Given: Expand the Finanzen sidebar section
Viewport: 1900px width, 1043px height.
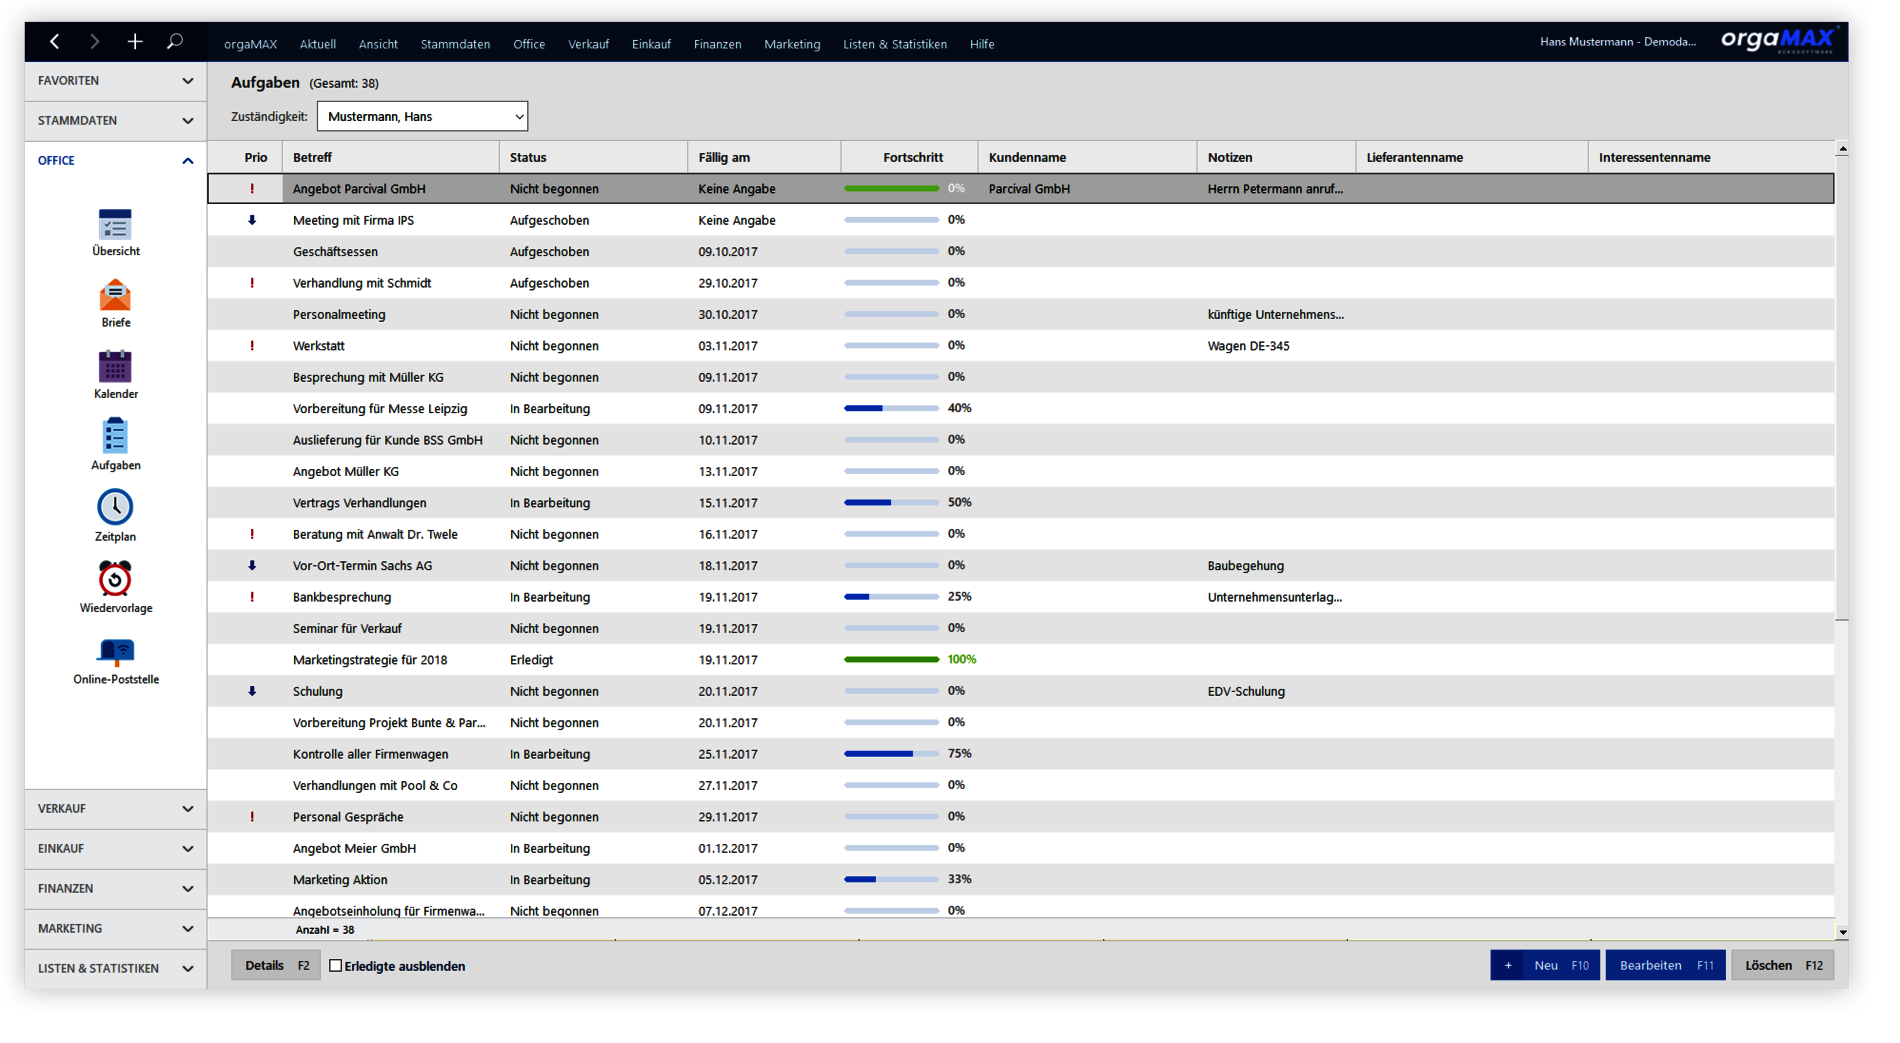Looking at the screenshot, I should click(115, 889).
